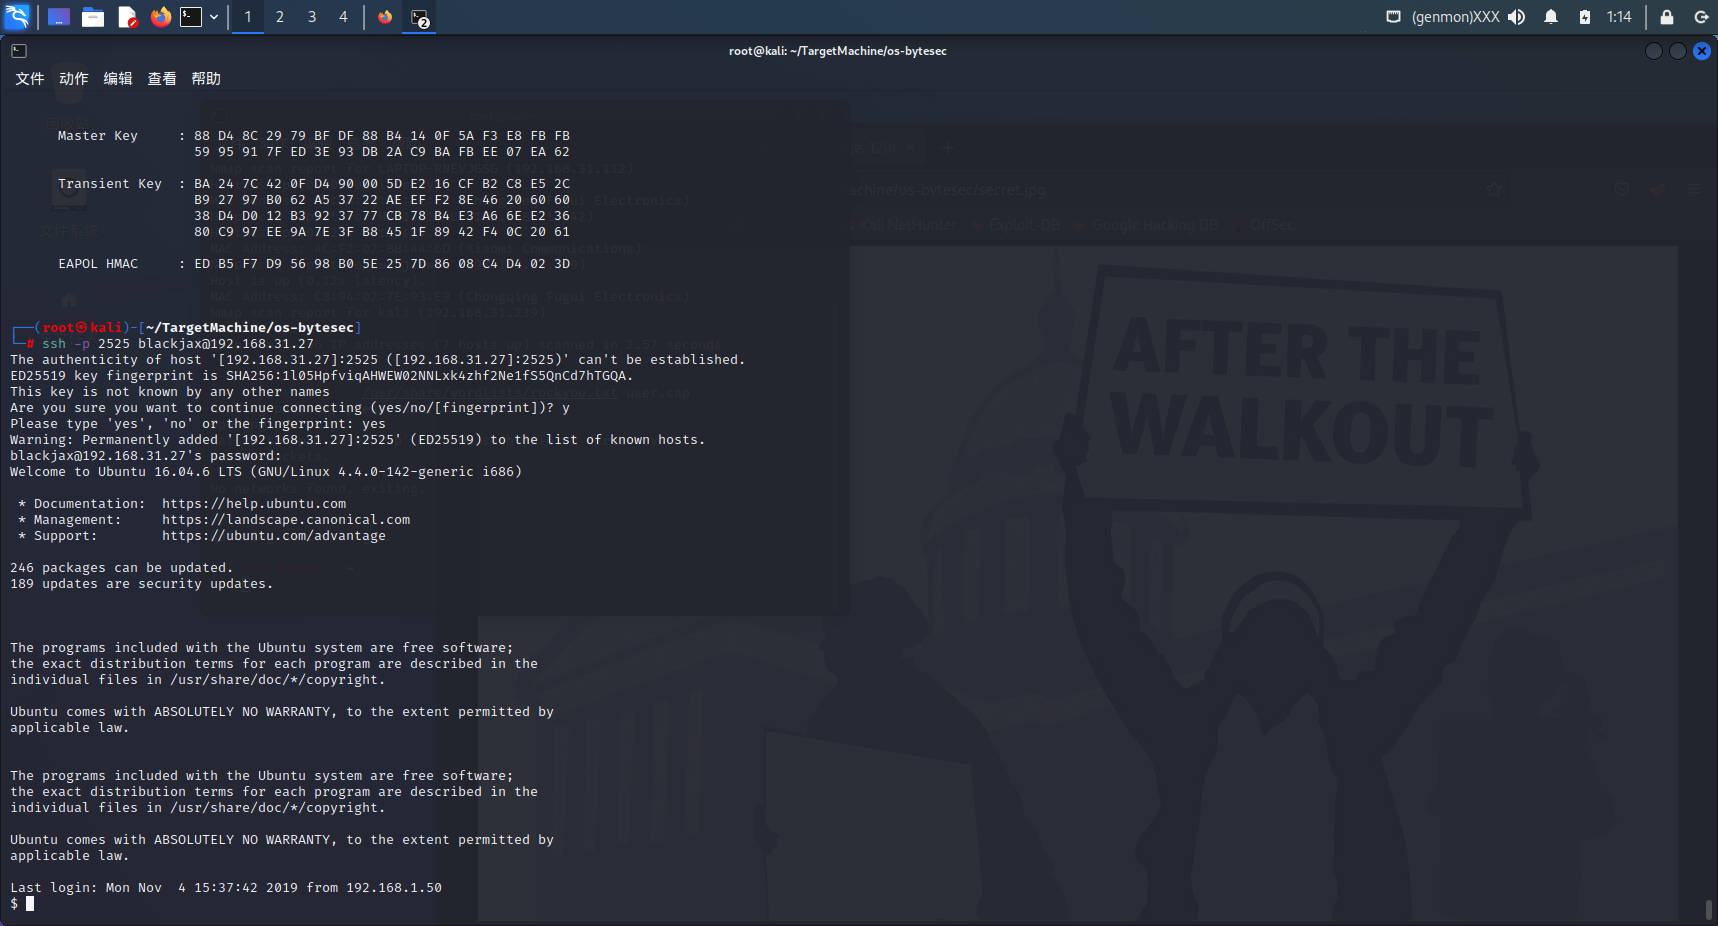The image size is (1718, 926).
Task: Lock the screen with padlock icon
Action: coord(1667,17)
